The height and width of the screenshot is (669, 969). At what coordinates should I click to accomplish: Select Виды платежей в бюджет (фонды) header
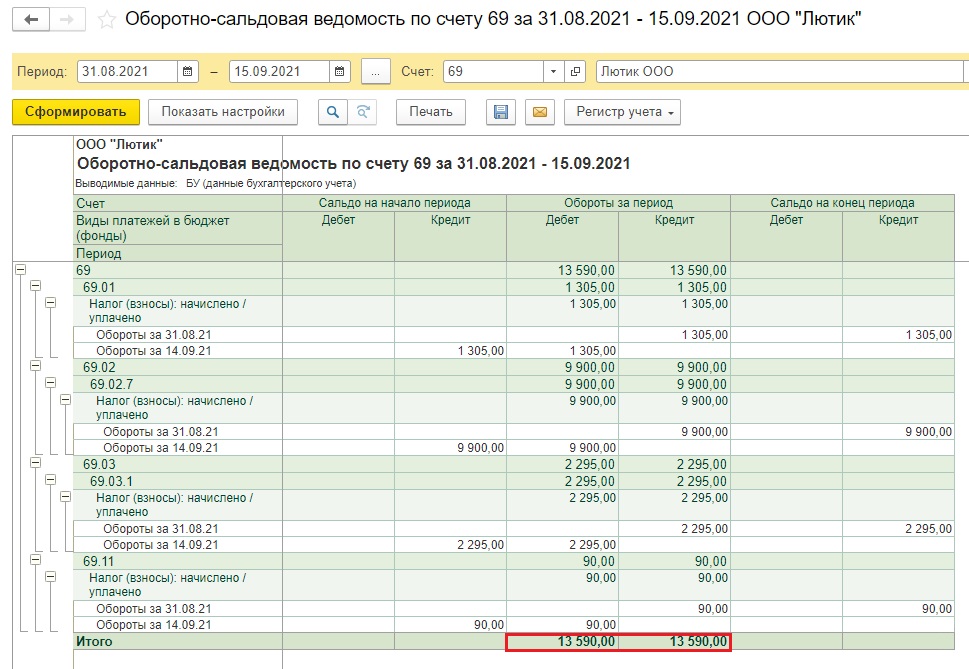tap(178, 228)
